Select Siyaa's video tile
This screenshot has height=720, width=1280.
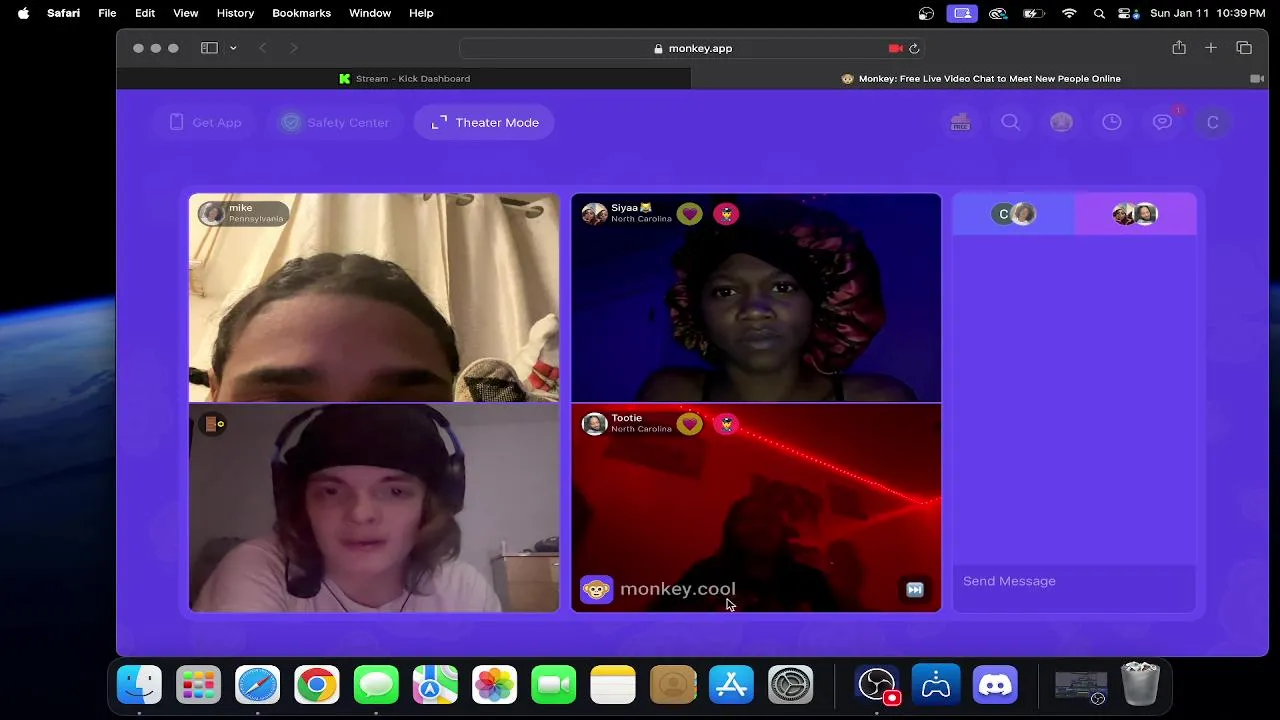tap(756, 297)
